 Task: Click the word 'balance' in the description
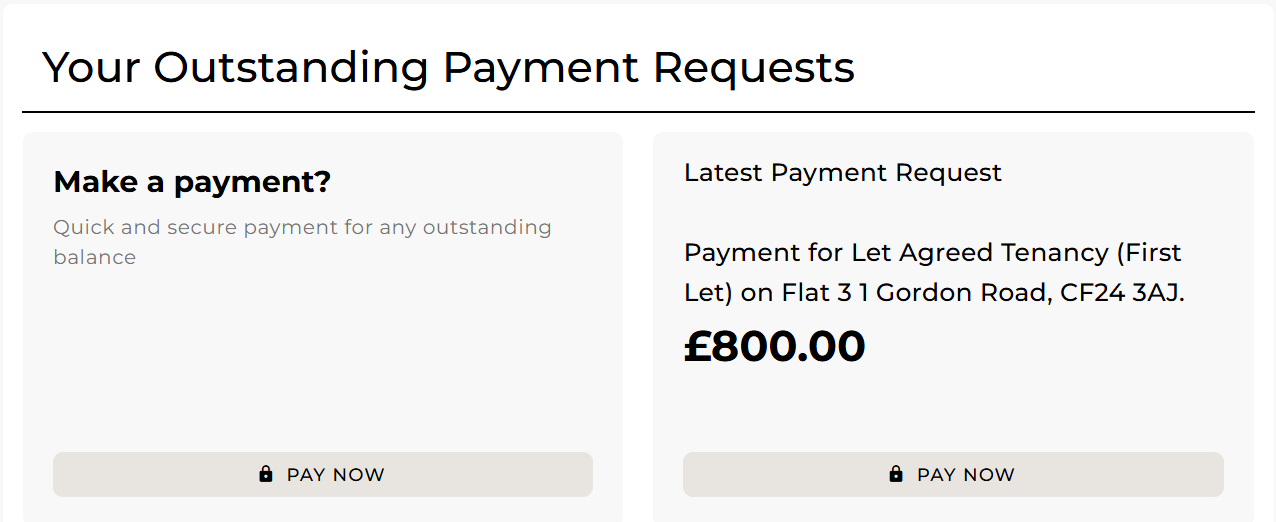point(94,257)
